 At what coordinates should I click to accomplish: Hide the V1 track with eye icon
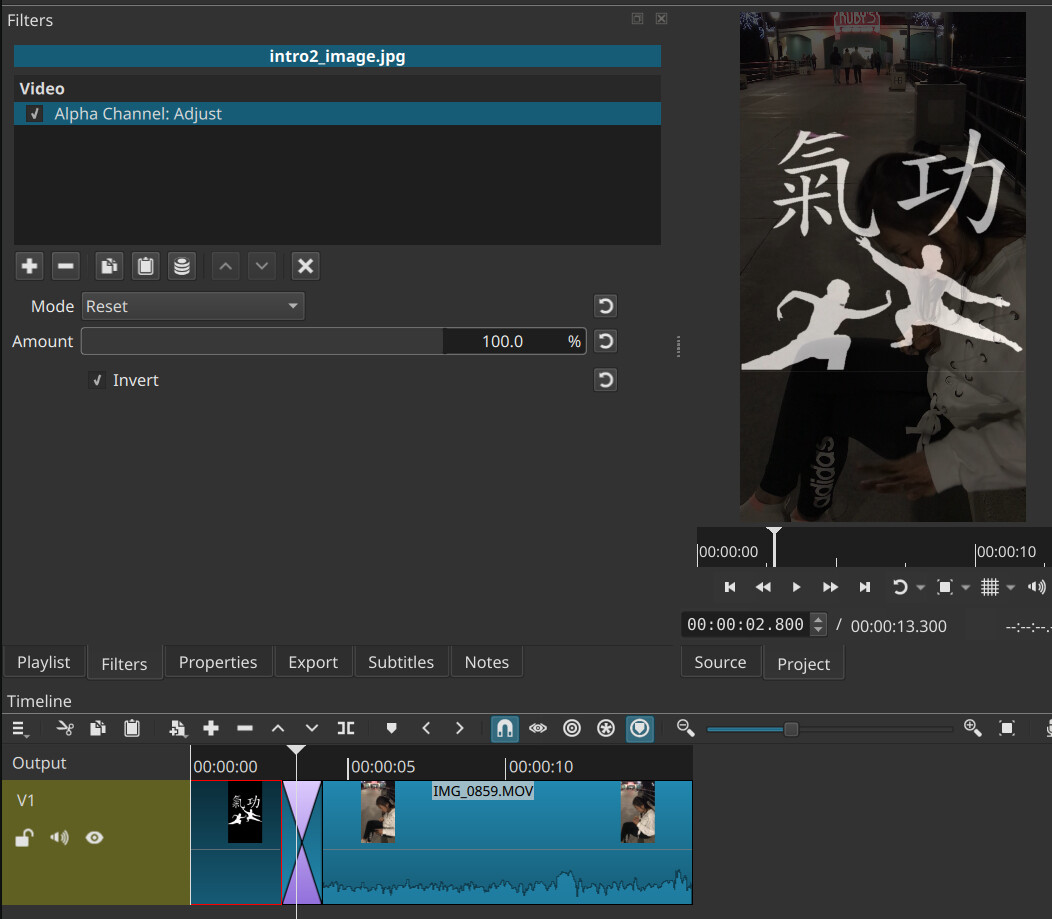pos(94,838)
